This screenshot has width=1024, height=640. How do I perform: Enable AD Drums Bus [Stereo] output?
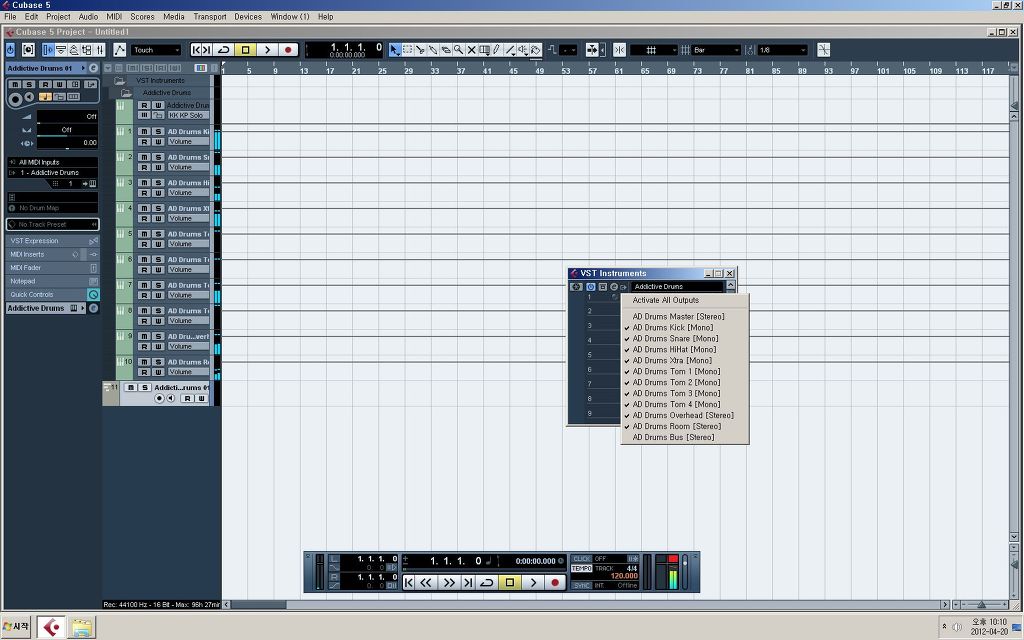click(673, 438)
